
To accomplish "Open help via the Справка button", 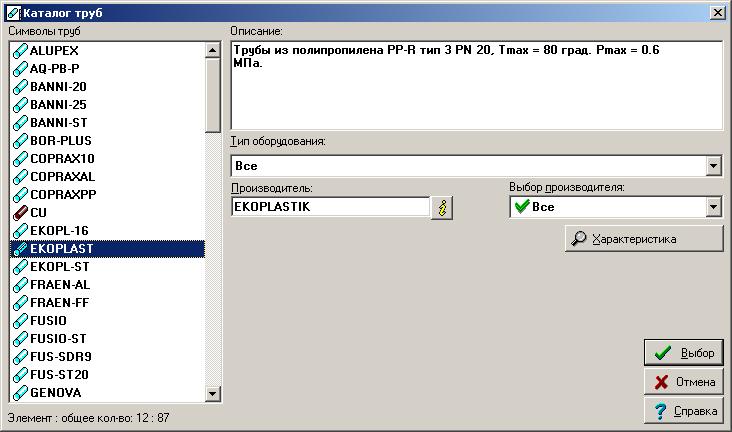I will coord(683,411).
